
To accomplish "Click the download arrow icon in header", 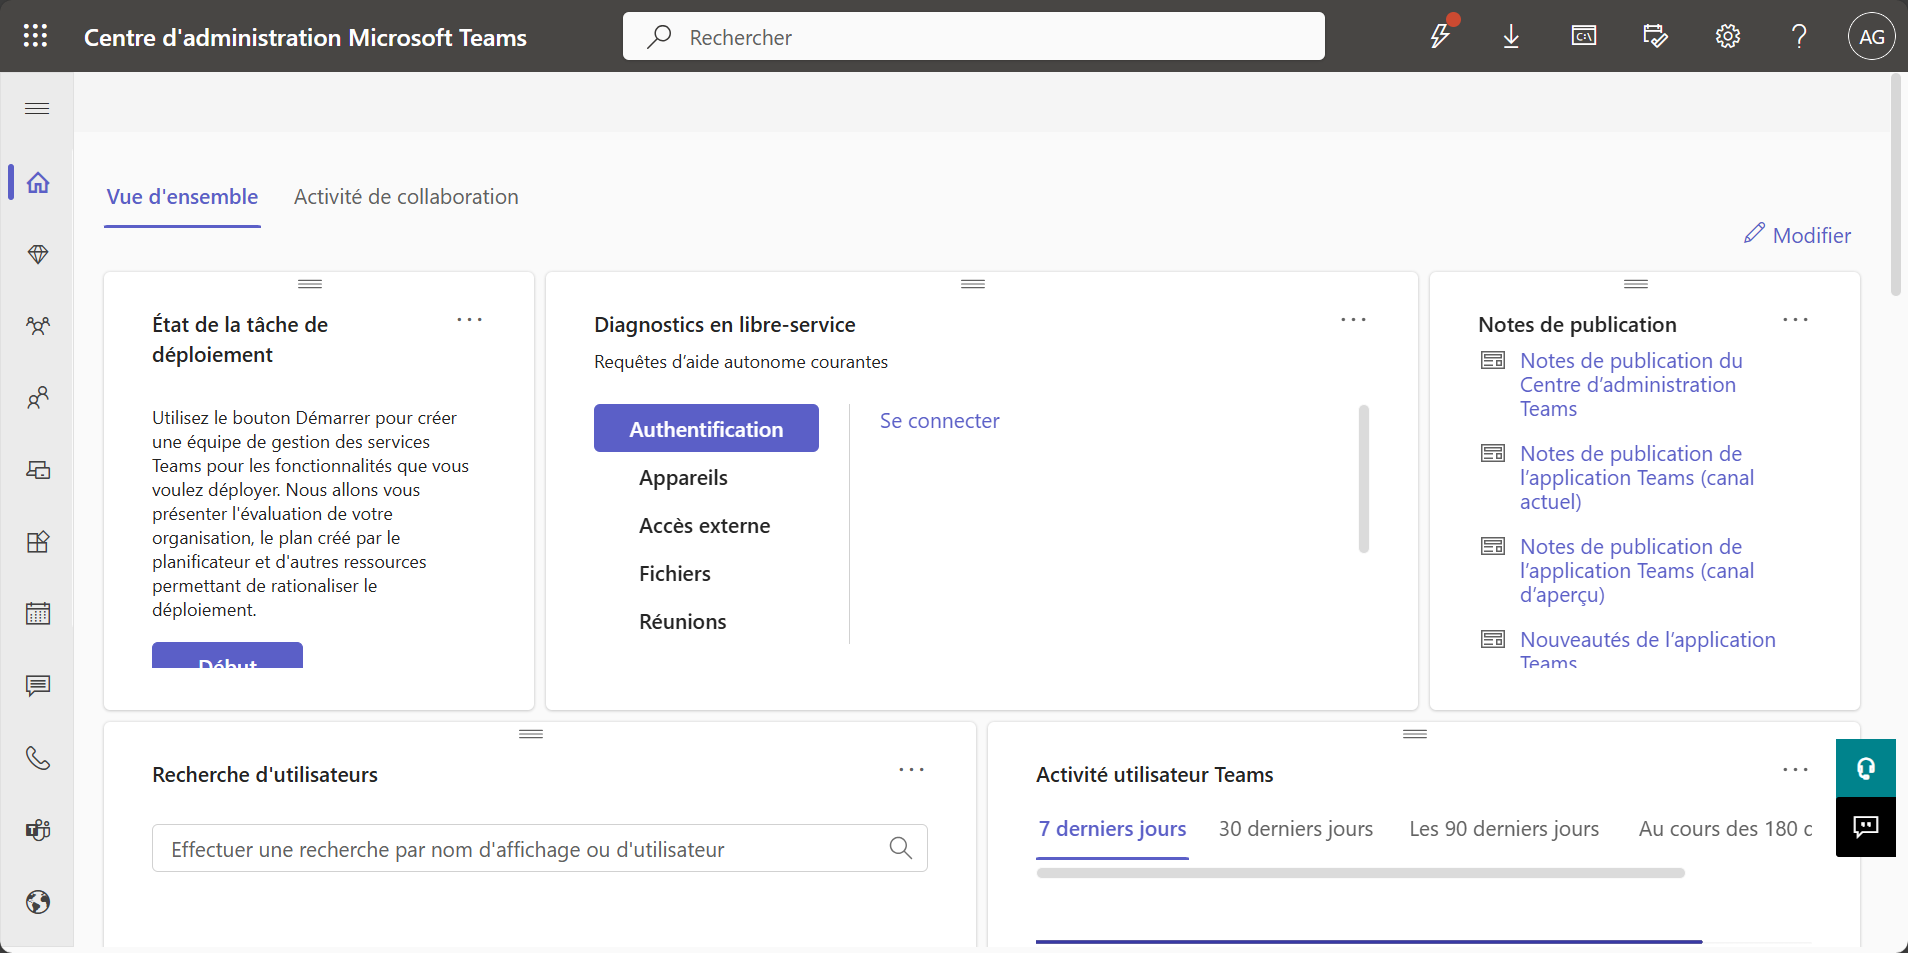I will 1511,37.
